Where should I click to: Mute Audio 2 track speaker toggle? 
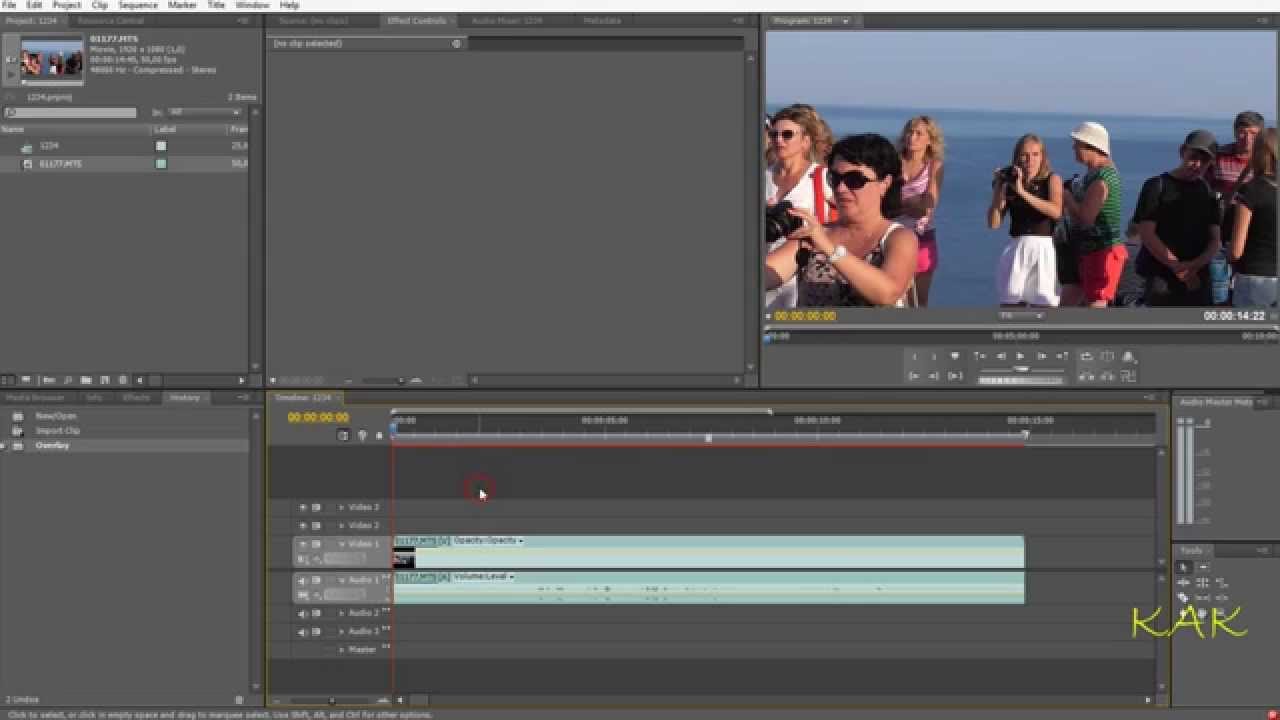coord(303,613)
